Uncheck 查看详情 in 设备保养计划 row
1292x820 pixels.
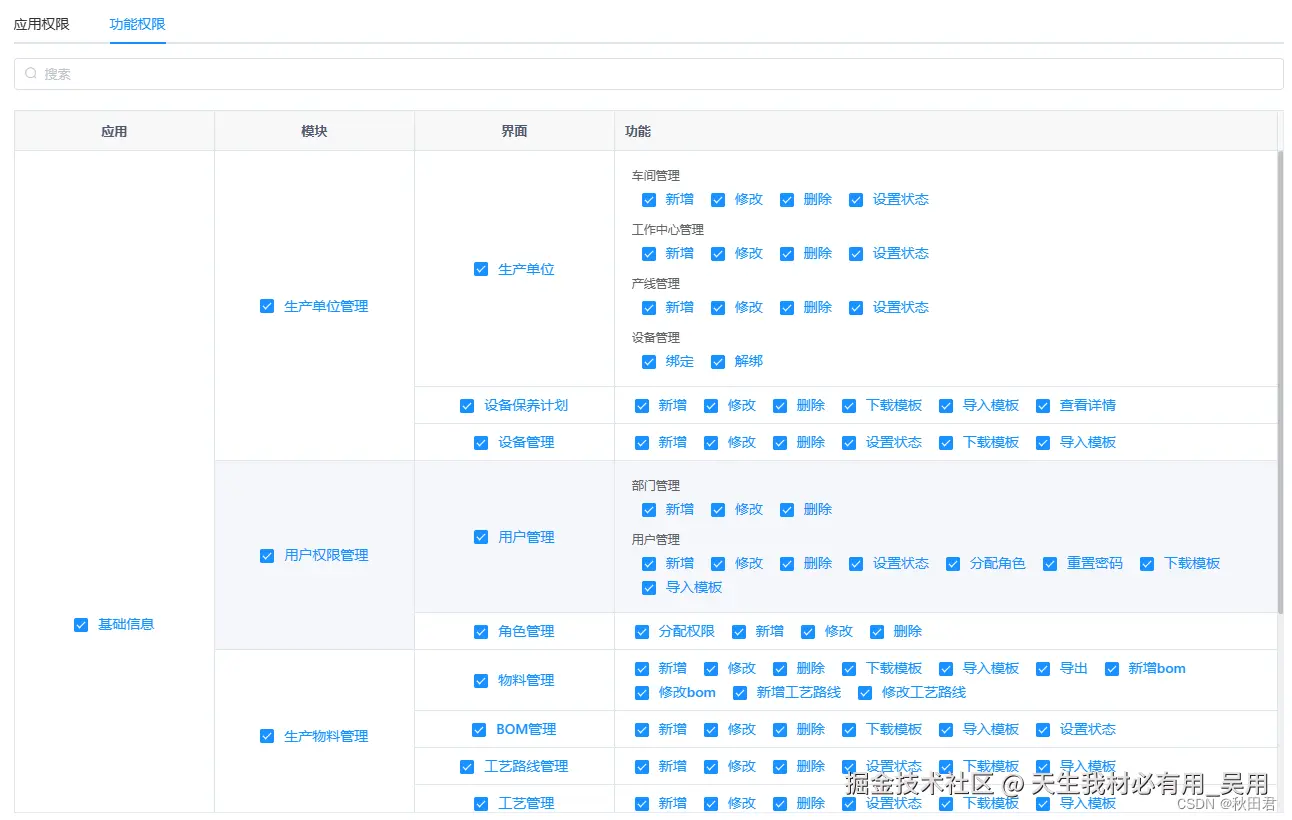[1043, 406]
